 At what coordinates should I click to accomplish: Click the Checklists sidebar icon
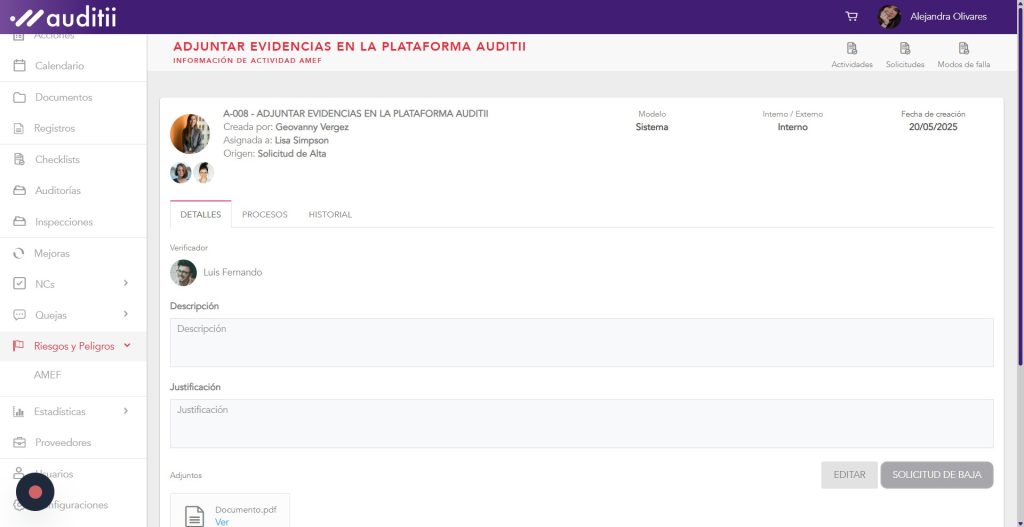[19, 160]
